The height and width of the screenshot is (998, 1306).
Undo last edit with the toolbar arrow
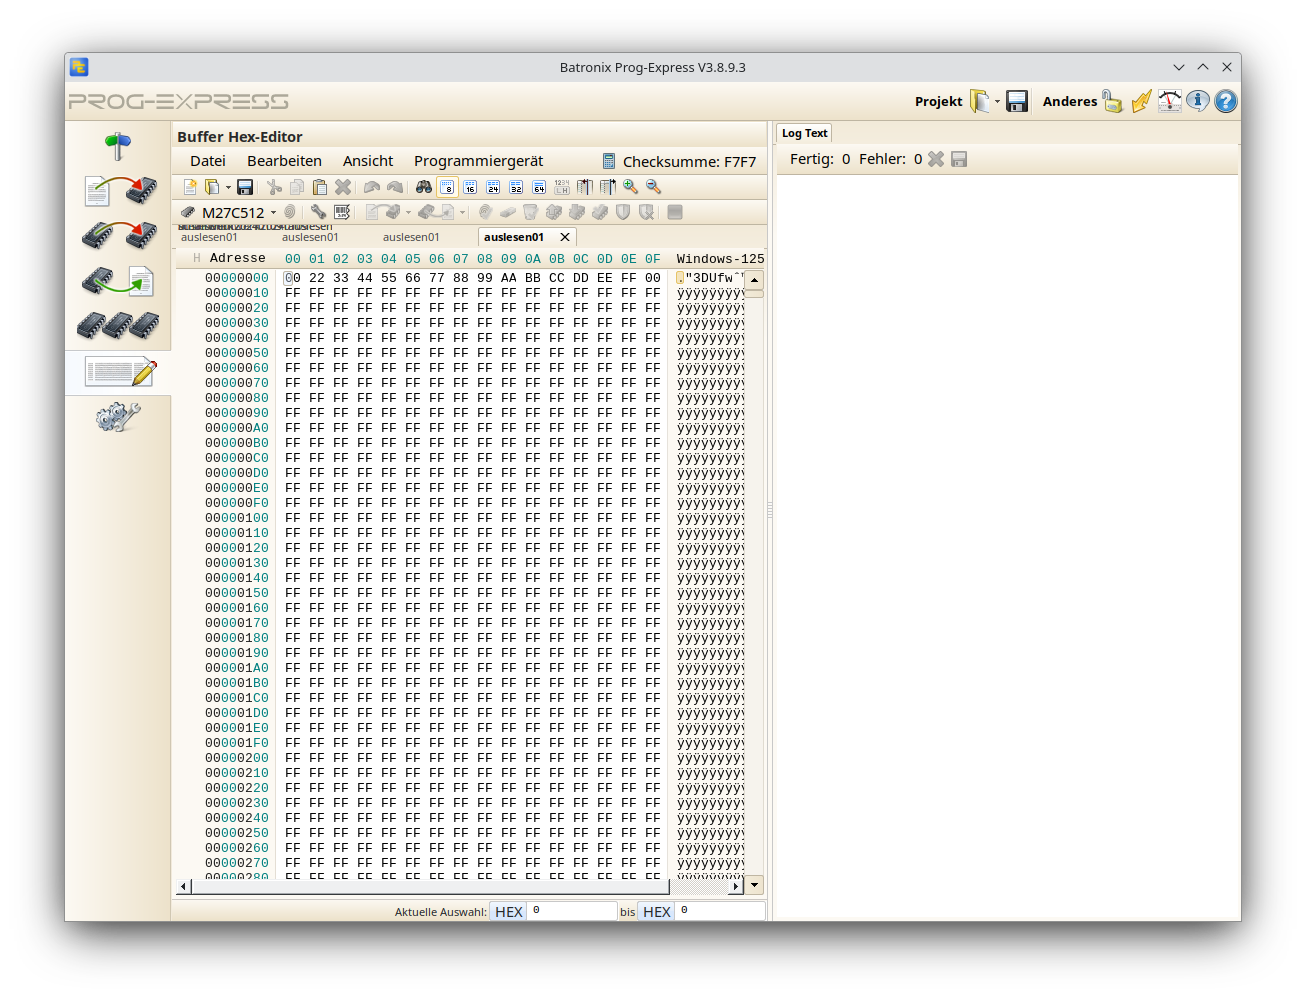(x=371, y=187)
